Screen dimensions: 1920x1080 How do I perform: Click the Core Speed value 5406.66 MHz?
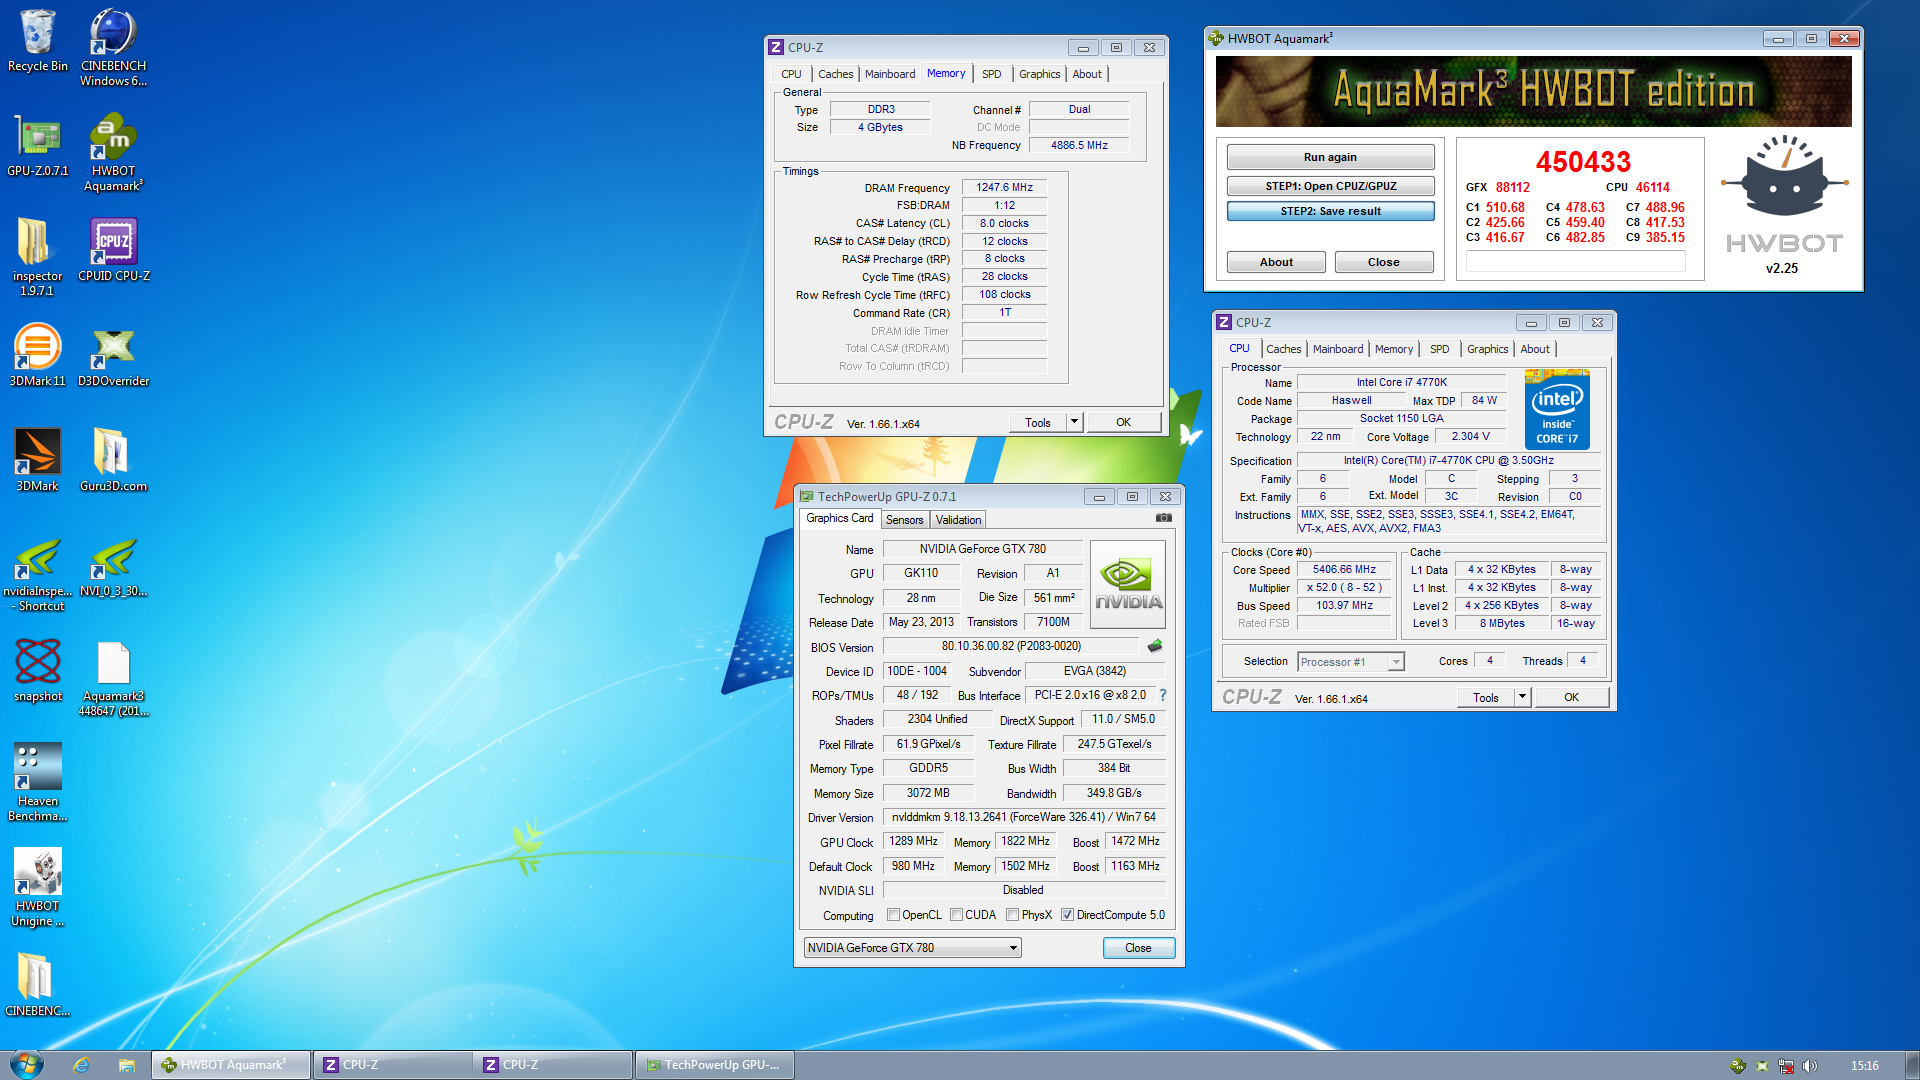point(1344,569)
